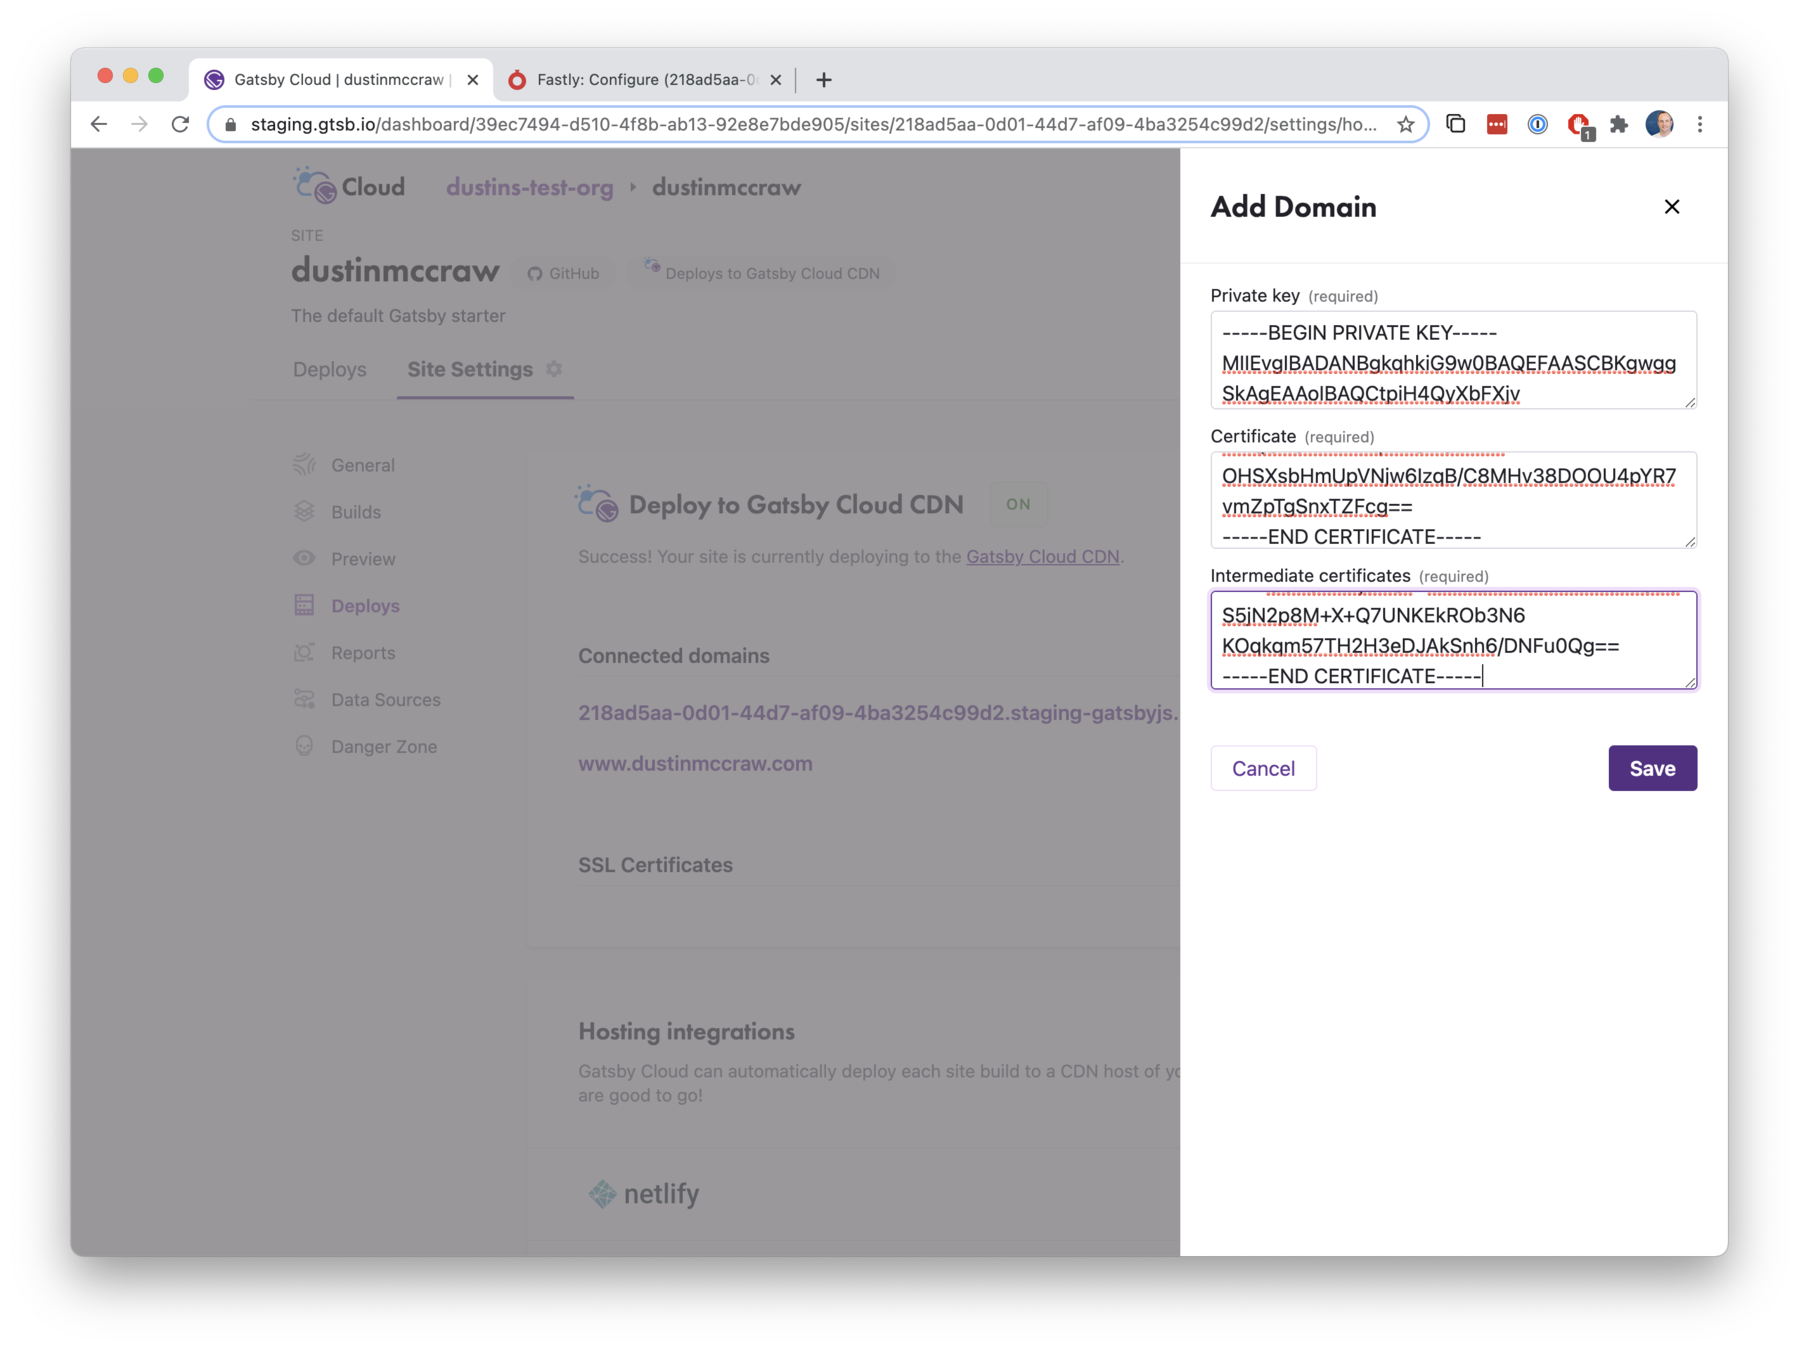Image resolution: width=1799 pixels, height=1350 pixels.
Task: Open the Gatsby Cloud CDN link
Action: pos(1042,557)
